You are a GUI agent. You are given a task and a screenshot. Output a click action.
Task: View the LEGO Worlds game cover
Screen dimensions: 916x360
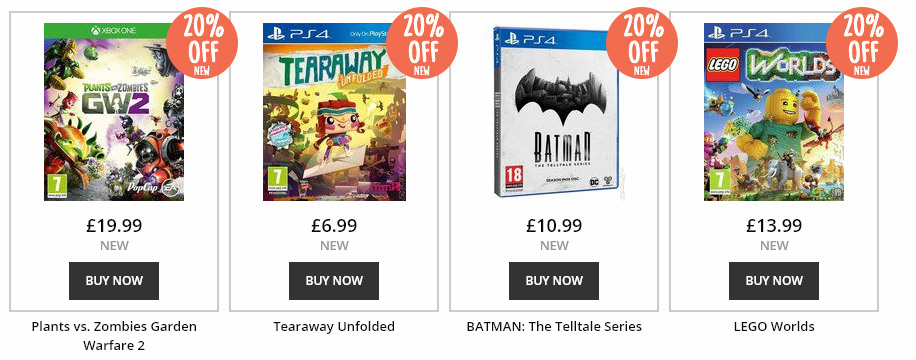coord(773,112)
